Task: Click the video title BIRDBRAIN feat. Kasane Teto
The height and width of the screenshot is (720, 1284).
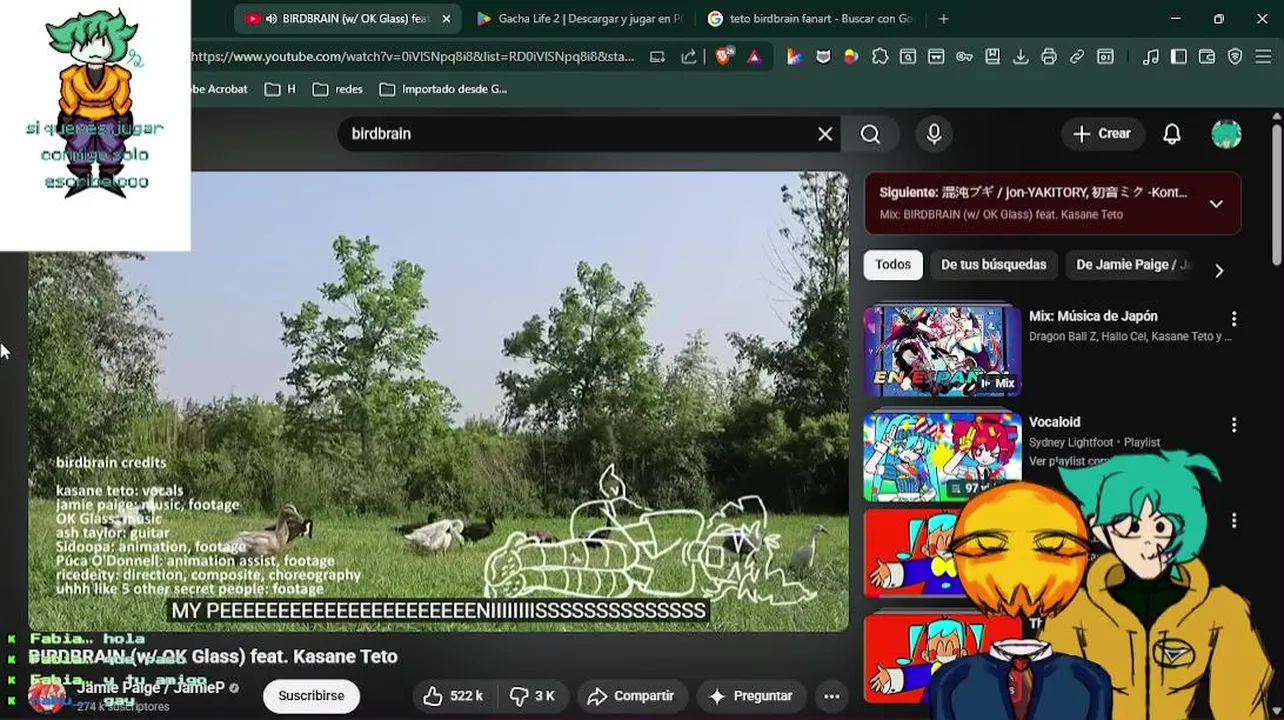Action: click(x=213, y=657)
